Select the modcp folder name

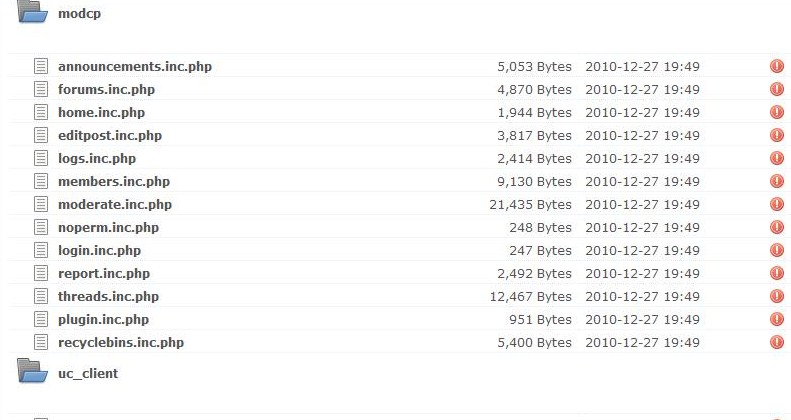coord(80,14)
